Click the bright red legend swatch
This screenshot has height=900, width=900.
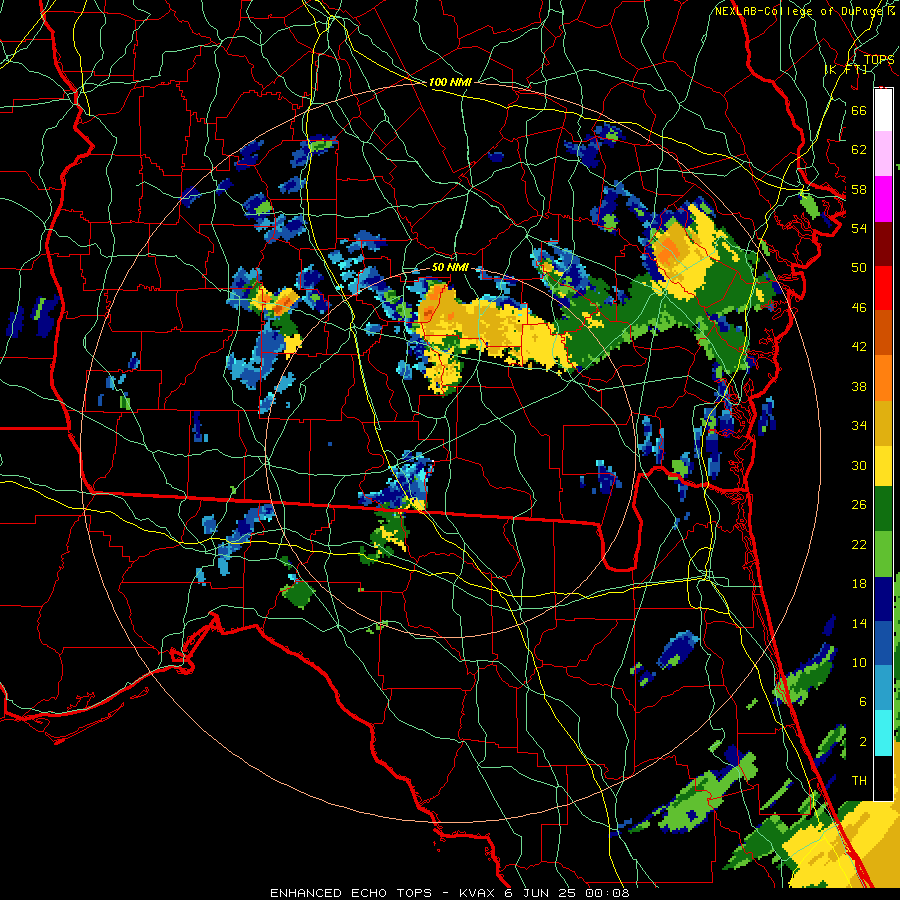click(883, 288)
